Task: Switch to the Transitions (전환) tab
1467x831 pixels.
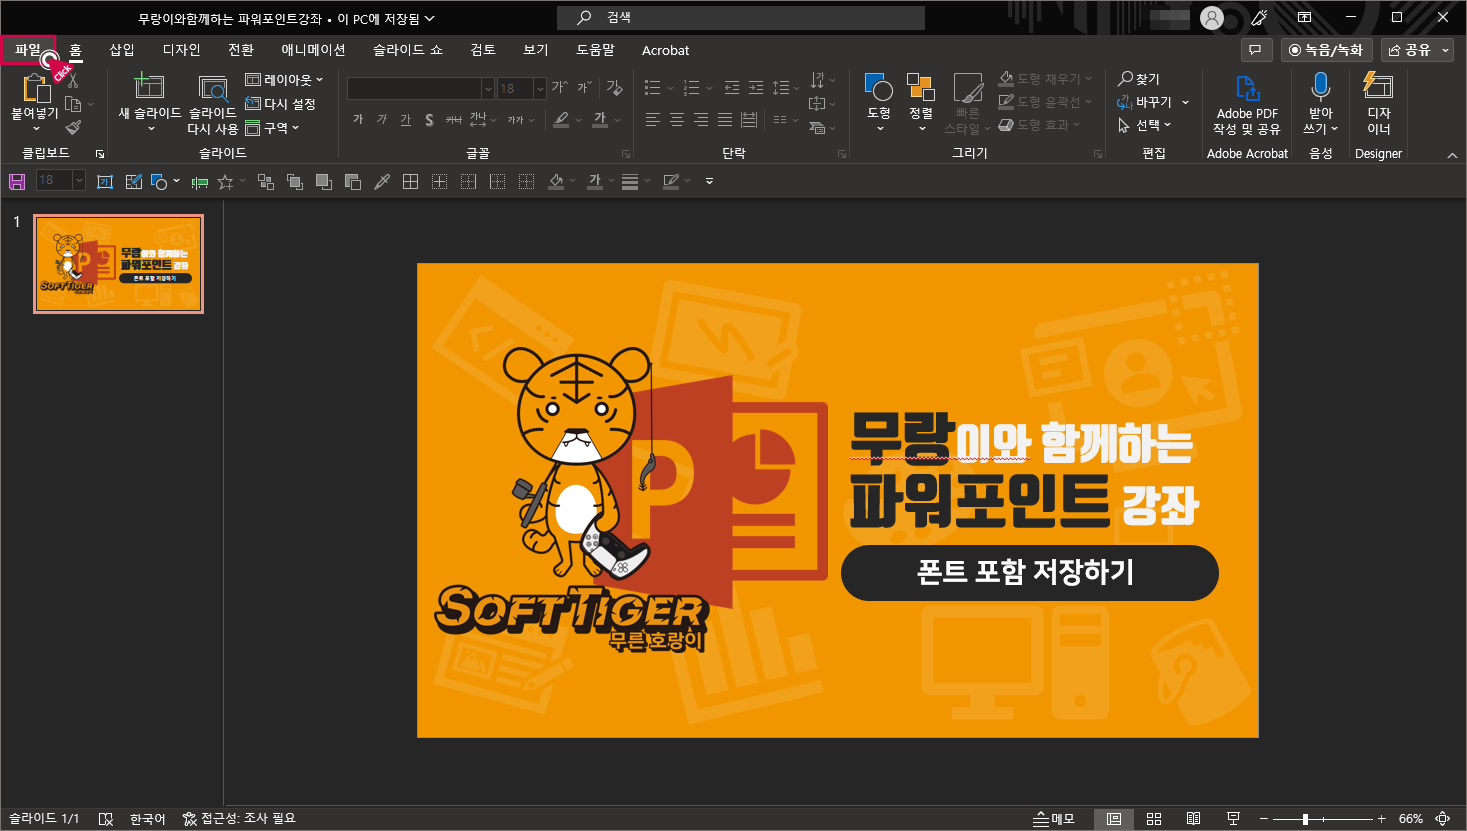Action: (x=241, y=50)
